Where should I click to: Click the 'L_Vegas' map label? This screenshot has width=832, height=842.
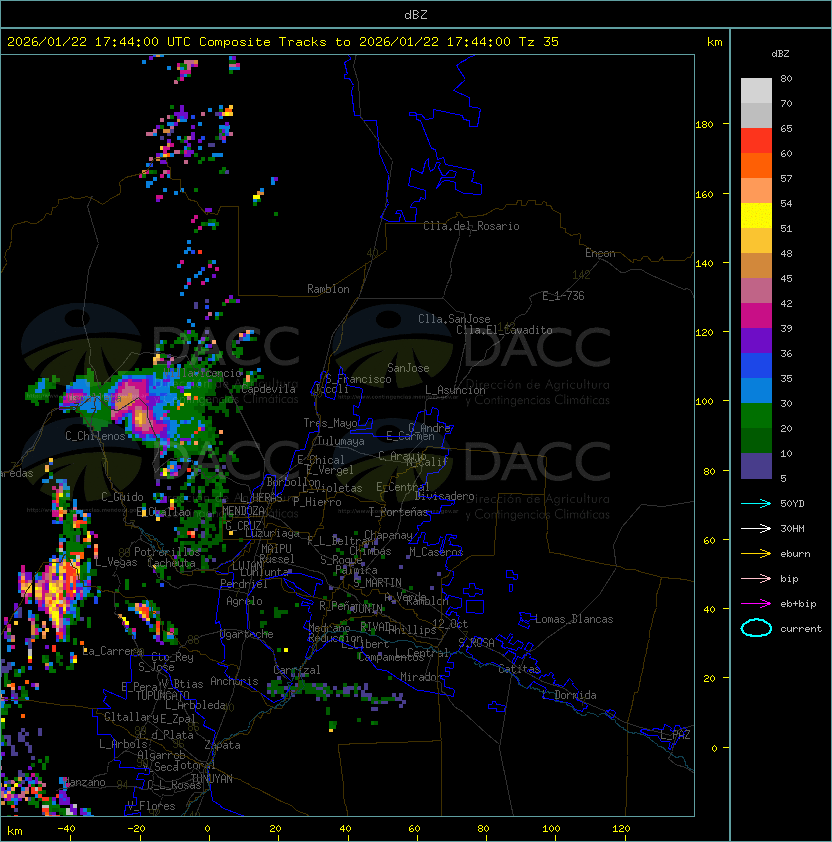coord(116,562)
